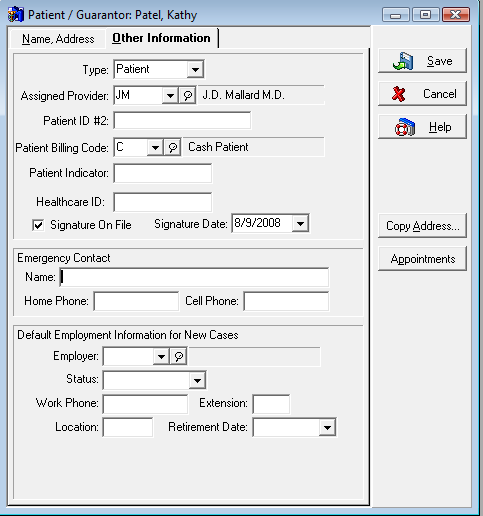Click the Healthcare ID input field

click(163, 202)
